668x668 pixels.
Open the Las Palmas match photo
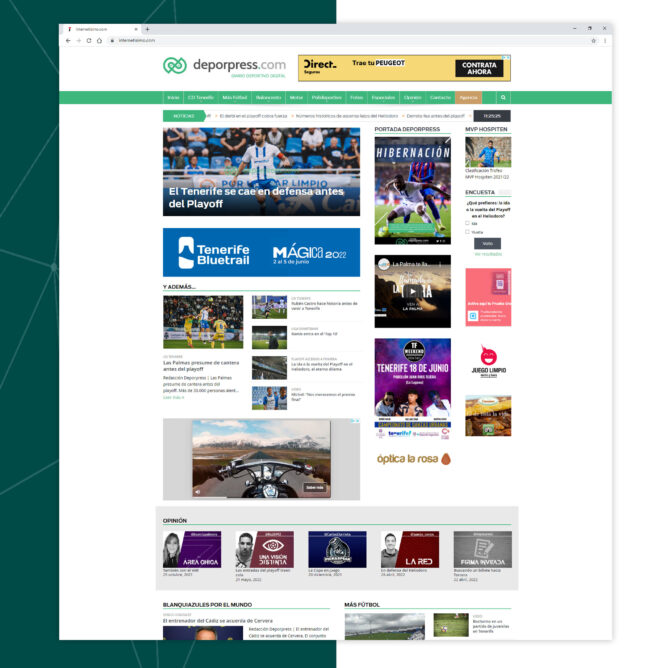click(x=203, y=322)
